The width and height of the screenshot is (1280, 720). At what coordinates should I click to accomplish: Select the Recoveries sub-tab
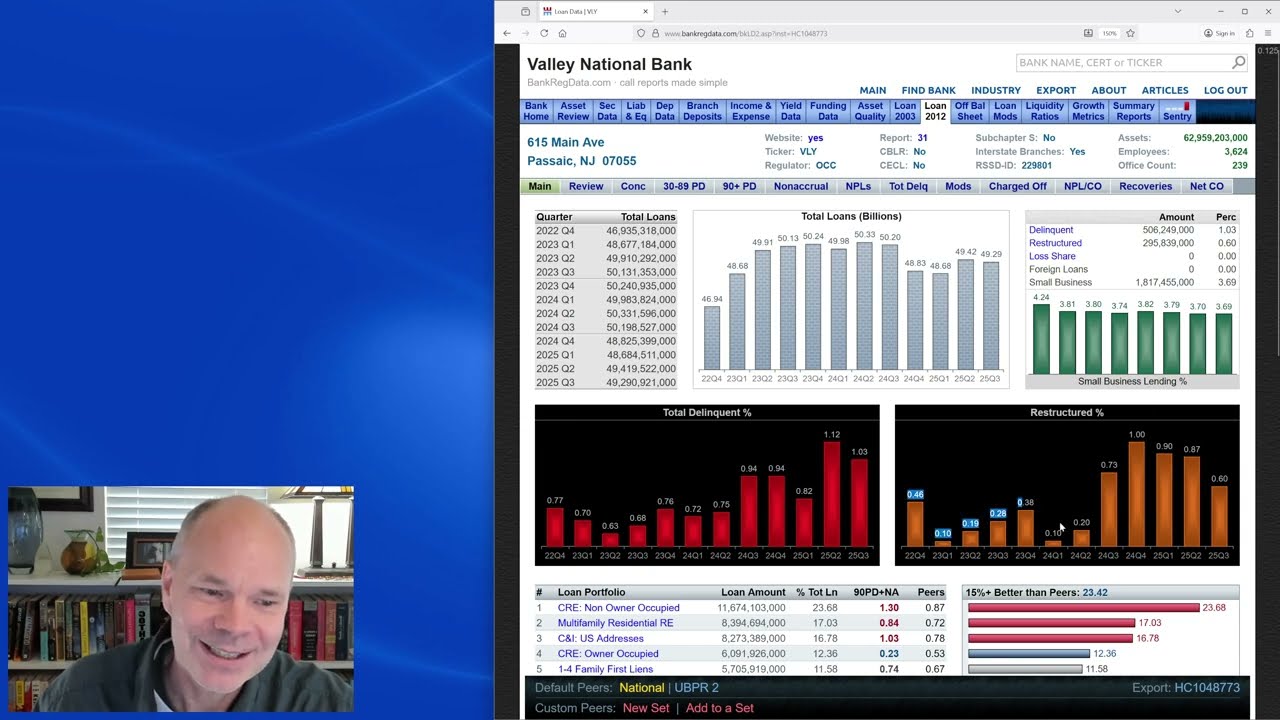[1145, 186]
